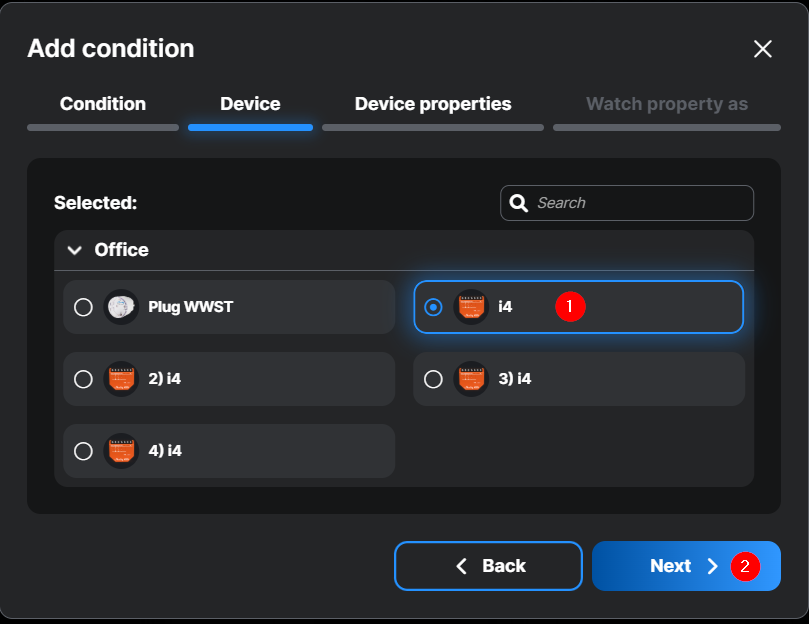809x624 pixels.
Task: Select the 4) i4 radio button
Action: point(84,451)
